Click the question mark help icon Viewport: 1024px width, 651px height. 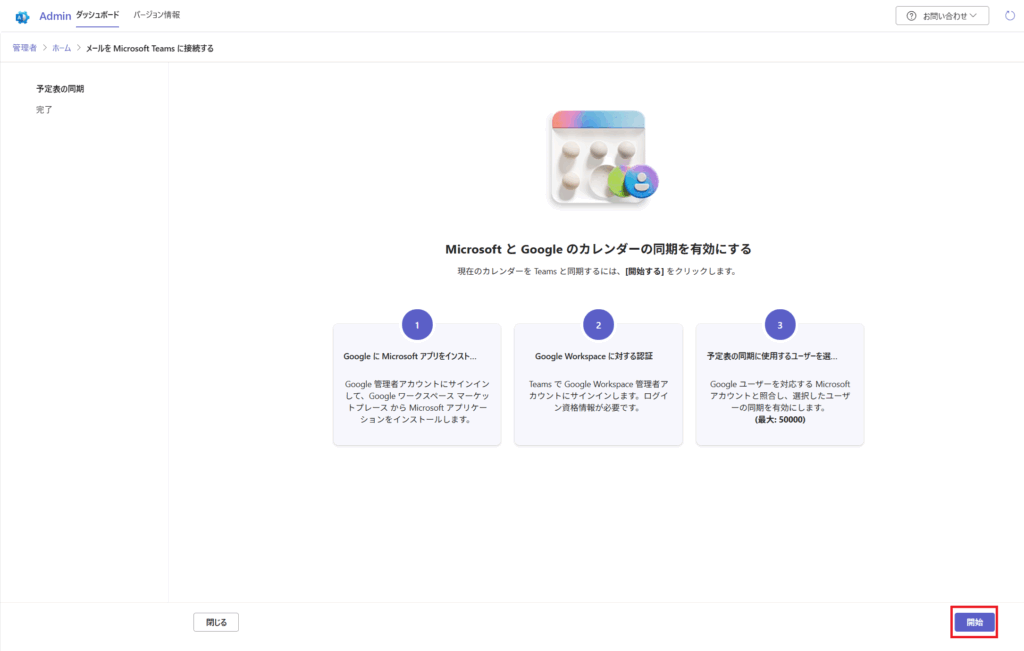point(911,16)
